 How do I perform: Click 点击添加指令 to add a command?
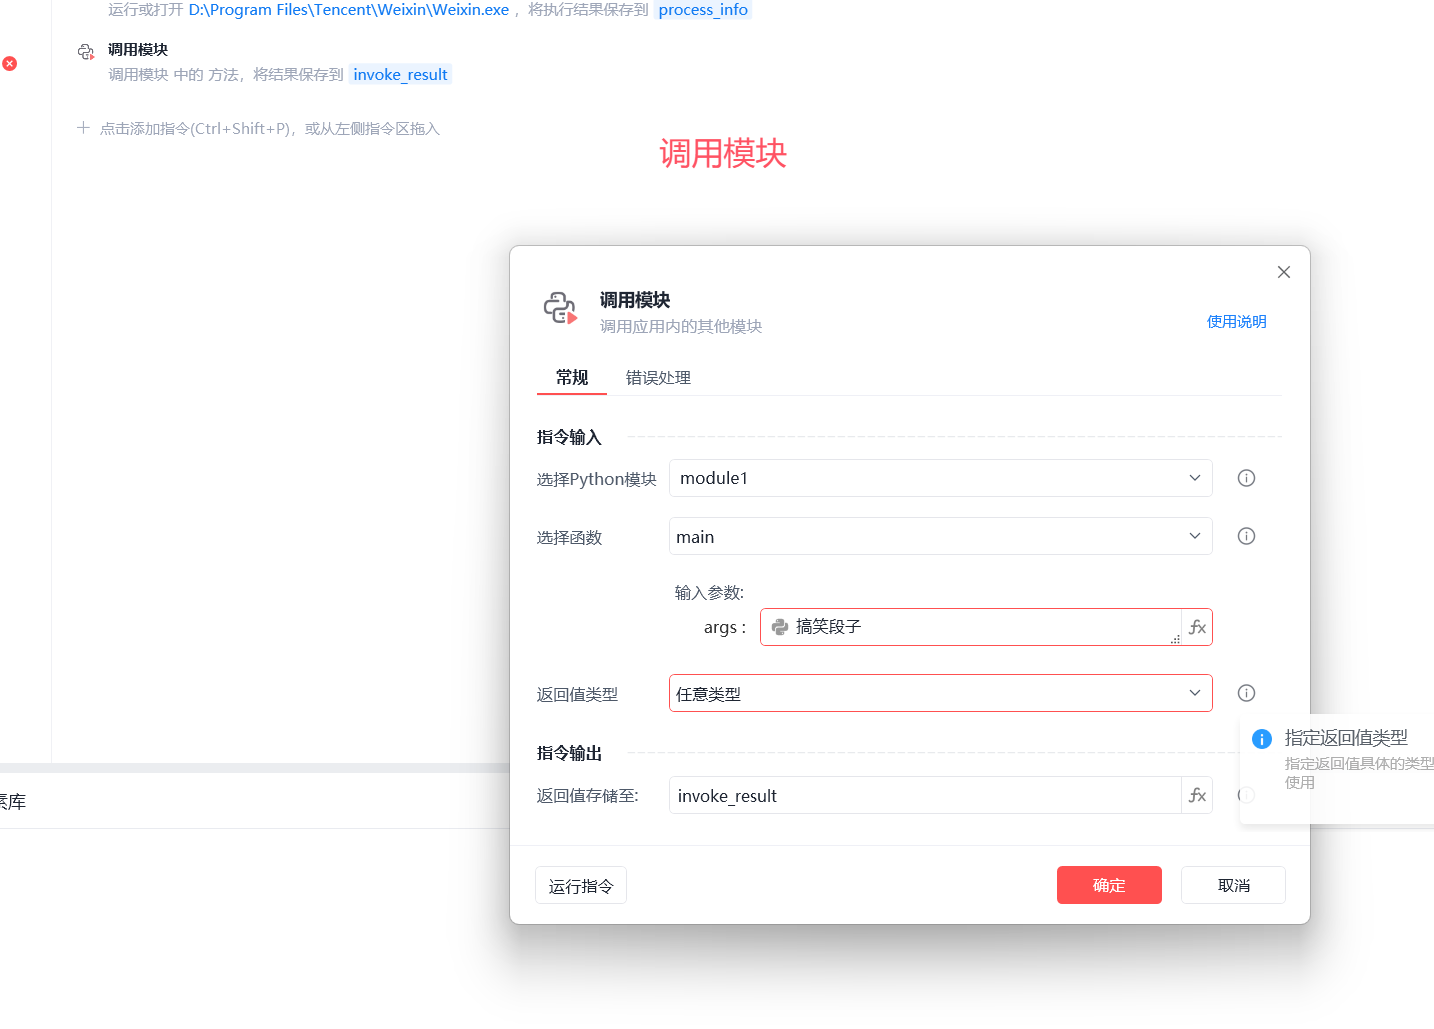(x=270, y=128)
